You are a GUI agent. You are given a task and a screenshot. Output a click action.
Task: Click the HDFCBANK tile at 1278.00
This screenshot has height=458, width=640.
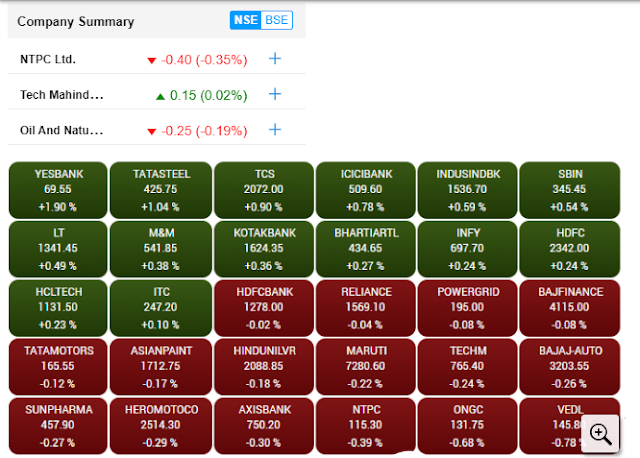[264, 308]
